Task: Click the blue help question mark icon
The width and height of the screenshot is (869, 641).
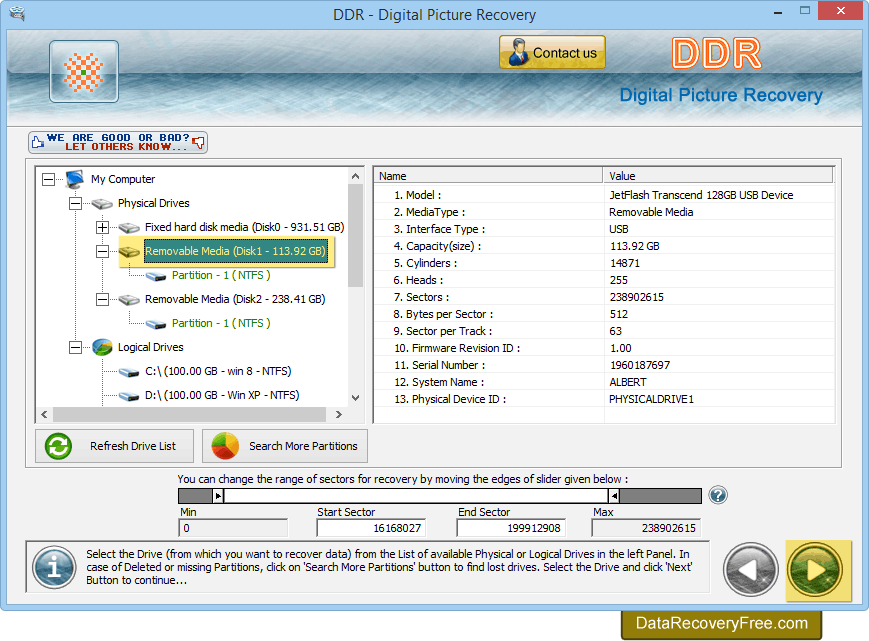Action: coord(718,495)
